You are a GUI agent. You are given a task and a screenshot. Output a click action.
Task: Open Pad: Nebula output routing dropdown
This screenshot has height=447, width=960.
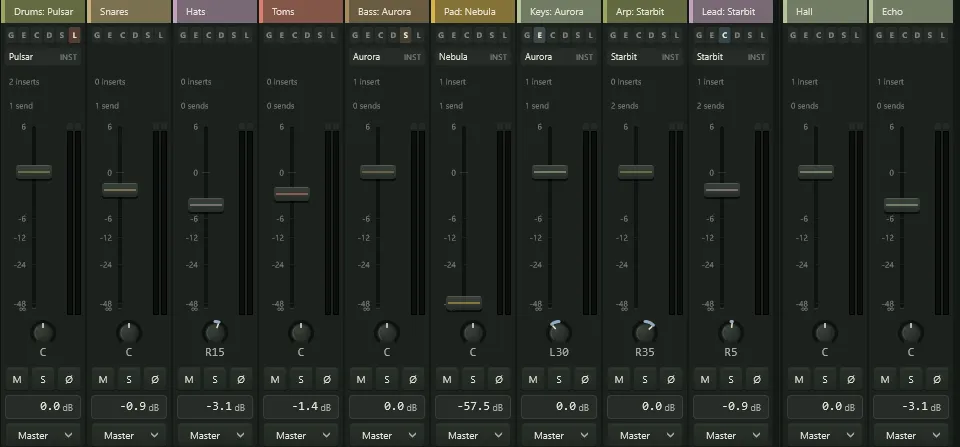[x=473, y=435]
